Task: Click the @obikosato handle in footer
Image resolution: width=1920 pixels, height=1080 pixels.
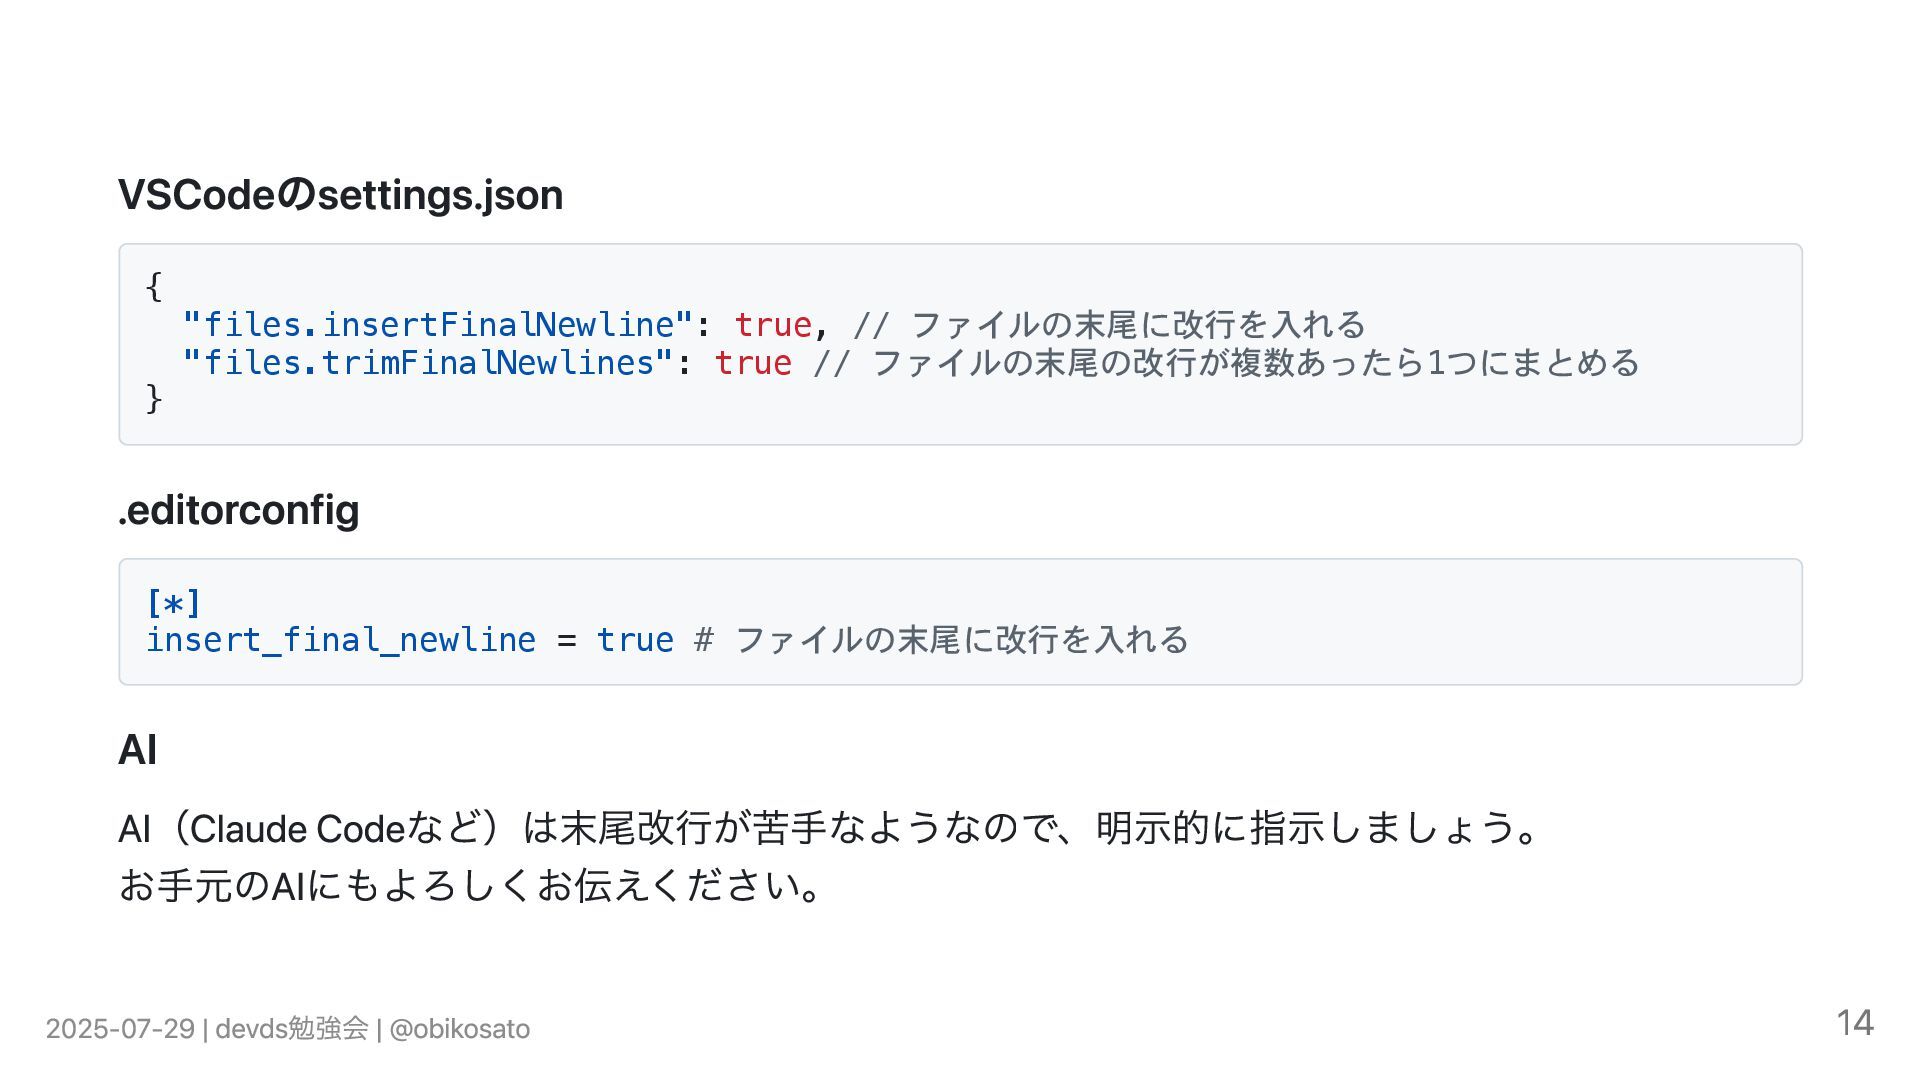Action: point(460,1029)
